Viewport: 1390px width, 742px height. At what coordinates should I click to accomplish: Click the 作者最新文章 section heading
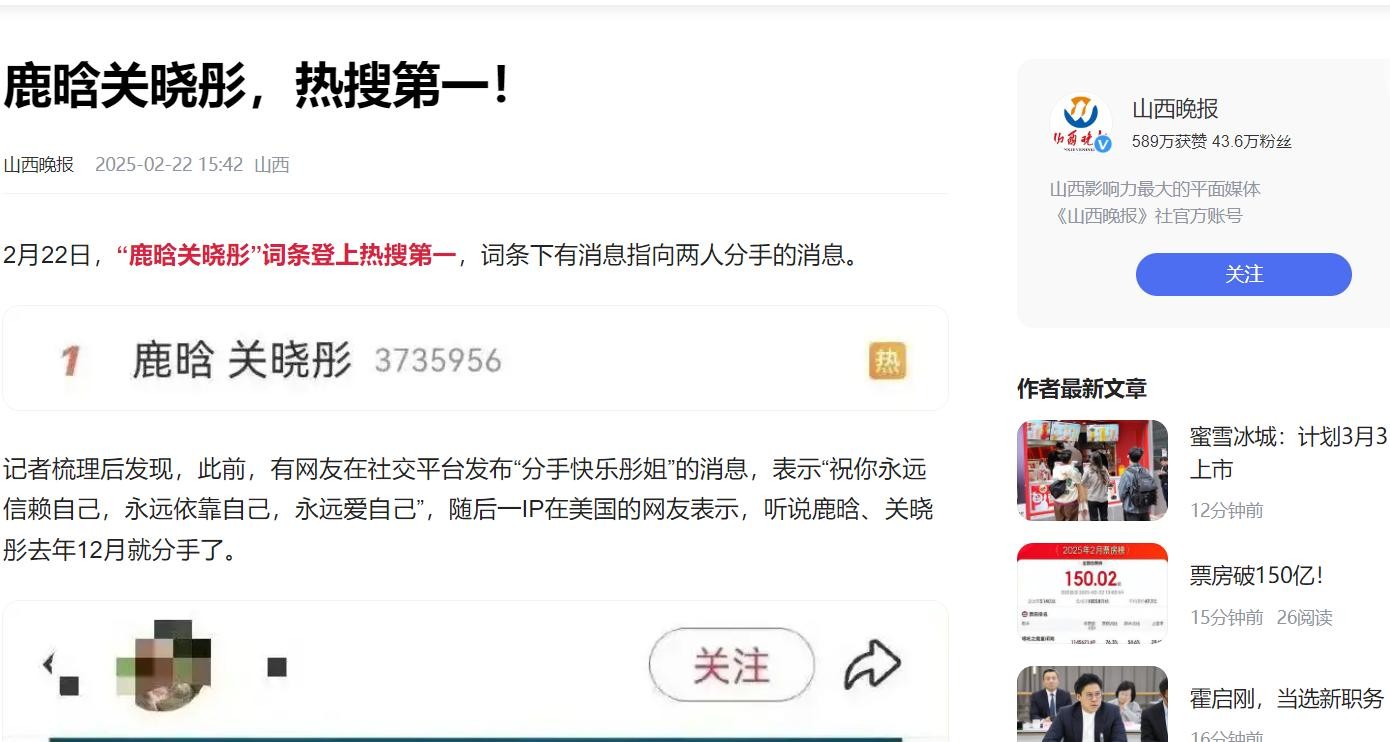point(1082,389)
